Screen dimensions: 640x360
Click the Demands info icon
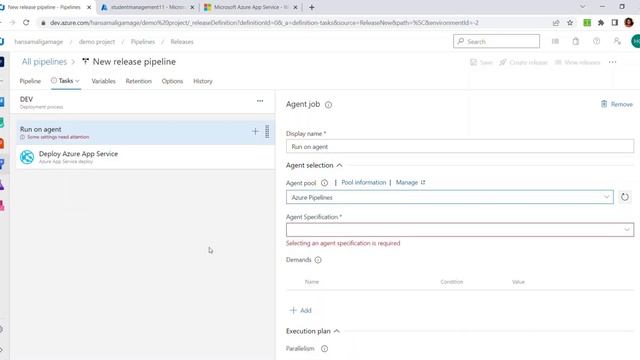[318, 260]
